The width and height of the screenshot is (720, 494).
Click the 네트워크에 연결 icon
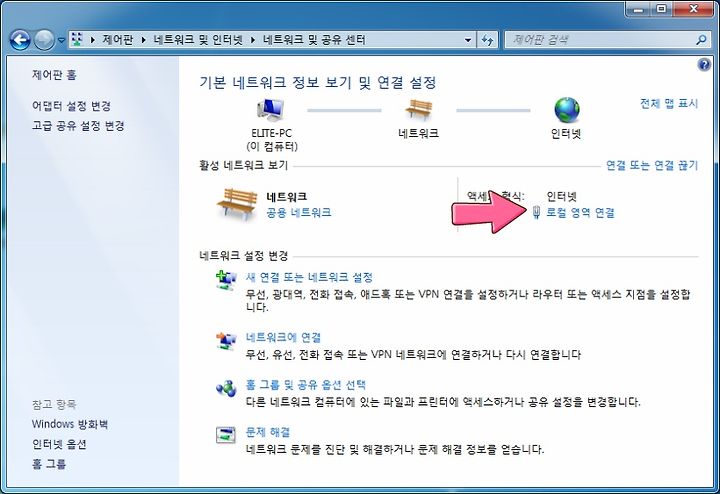(x=226, y=341)
